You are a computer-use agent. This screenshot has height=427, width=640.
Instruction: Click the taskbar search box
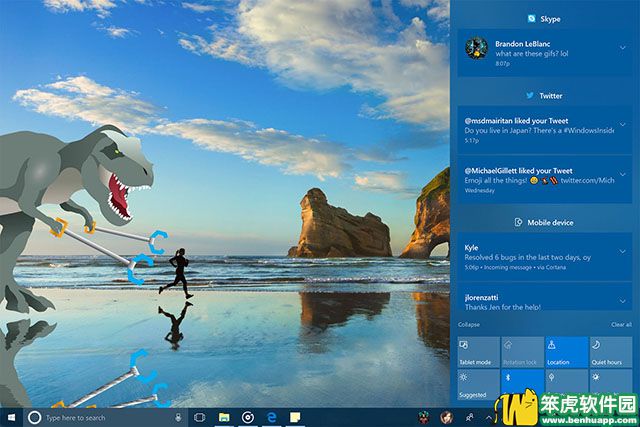tap(105, 417)
